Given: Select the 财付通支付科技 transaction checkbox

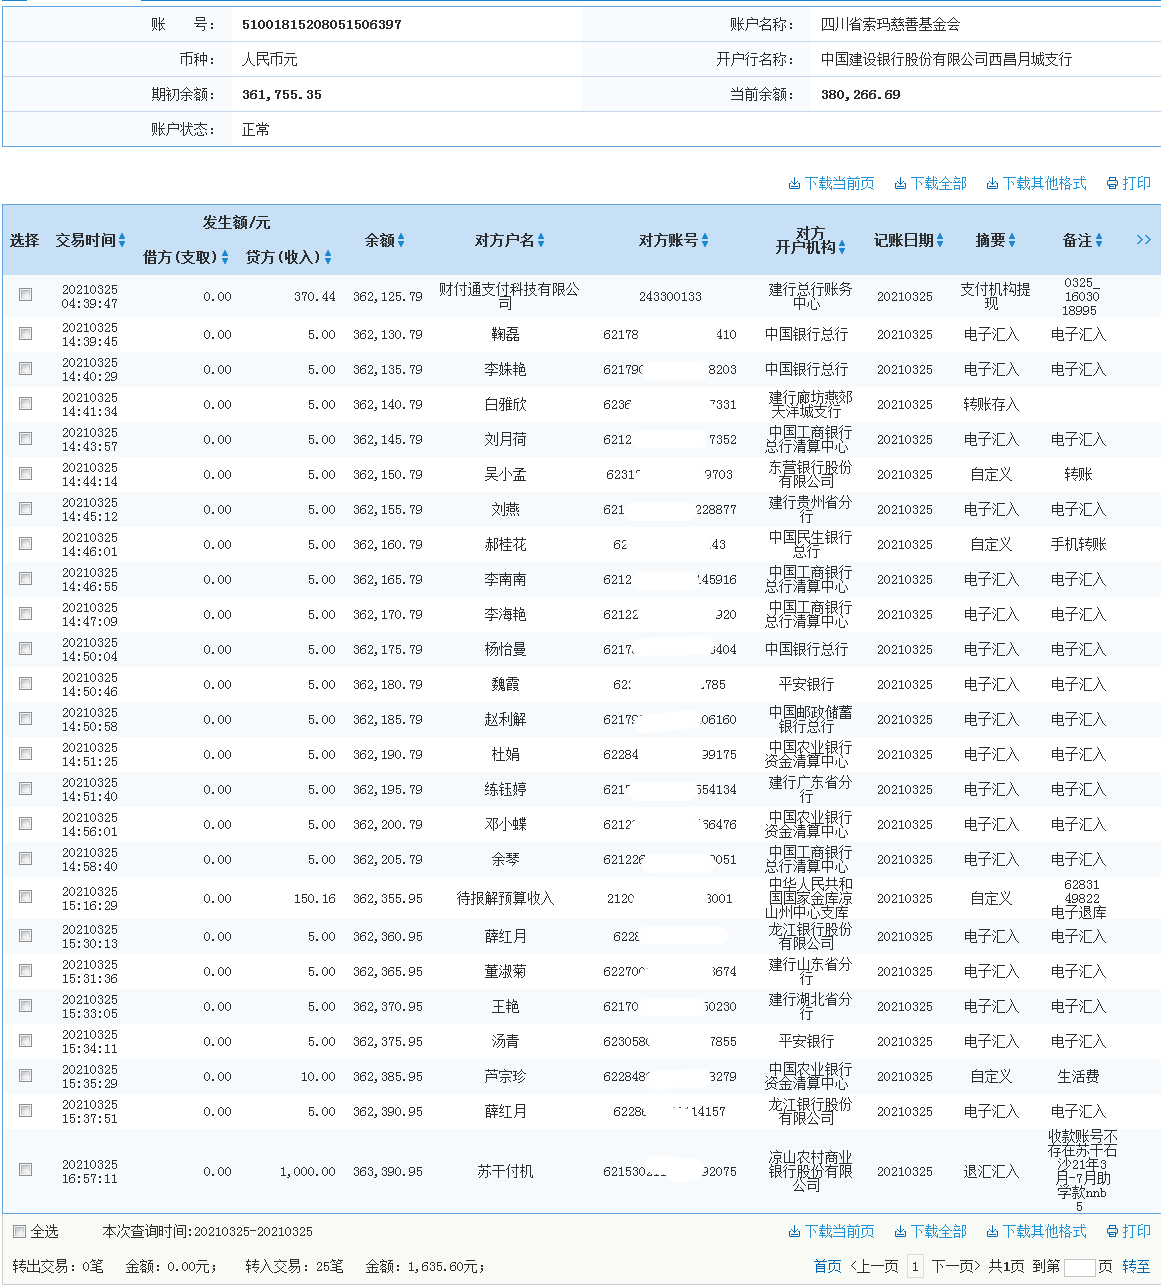Looking at the screenshot, I should point(25,295).
